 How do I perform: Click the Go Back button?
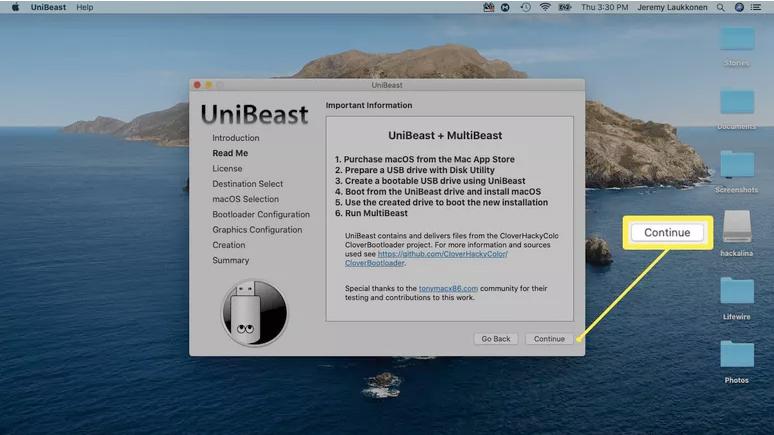pos(496,339)
